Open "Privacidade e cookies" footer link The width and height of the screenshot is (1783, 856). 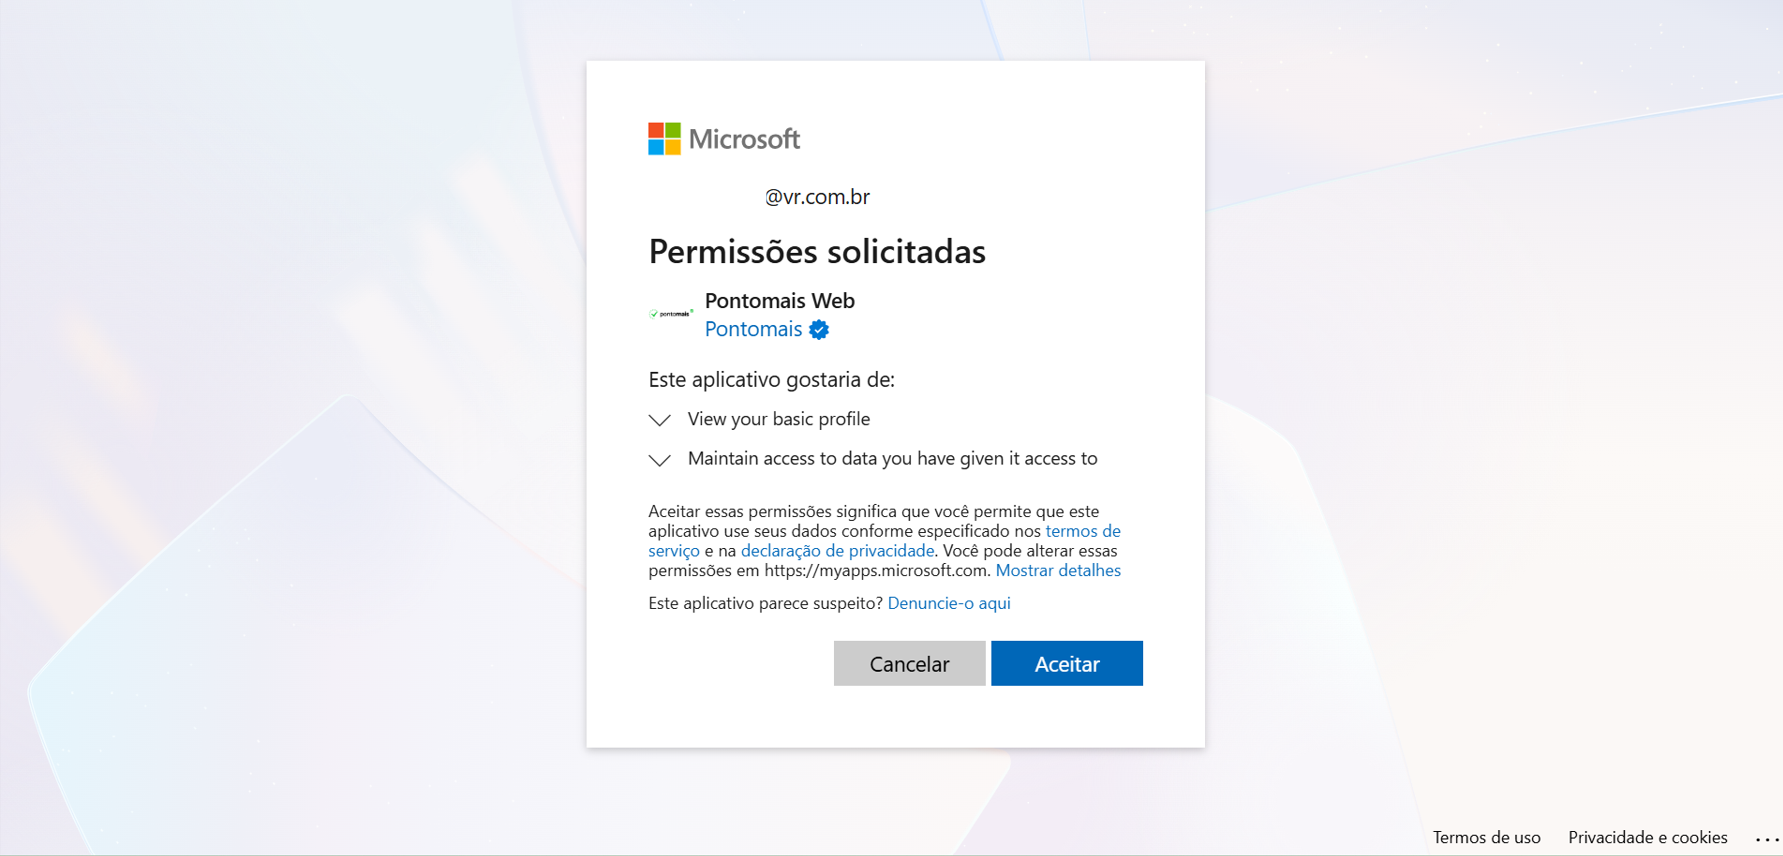coord(1647,838)
